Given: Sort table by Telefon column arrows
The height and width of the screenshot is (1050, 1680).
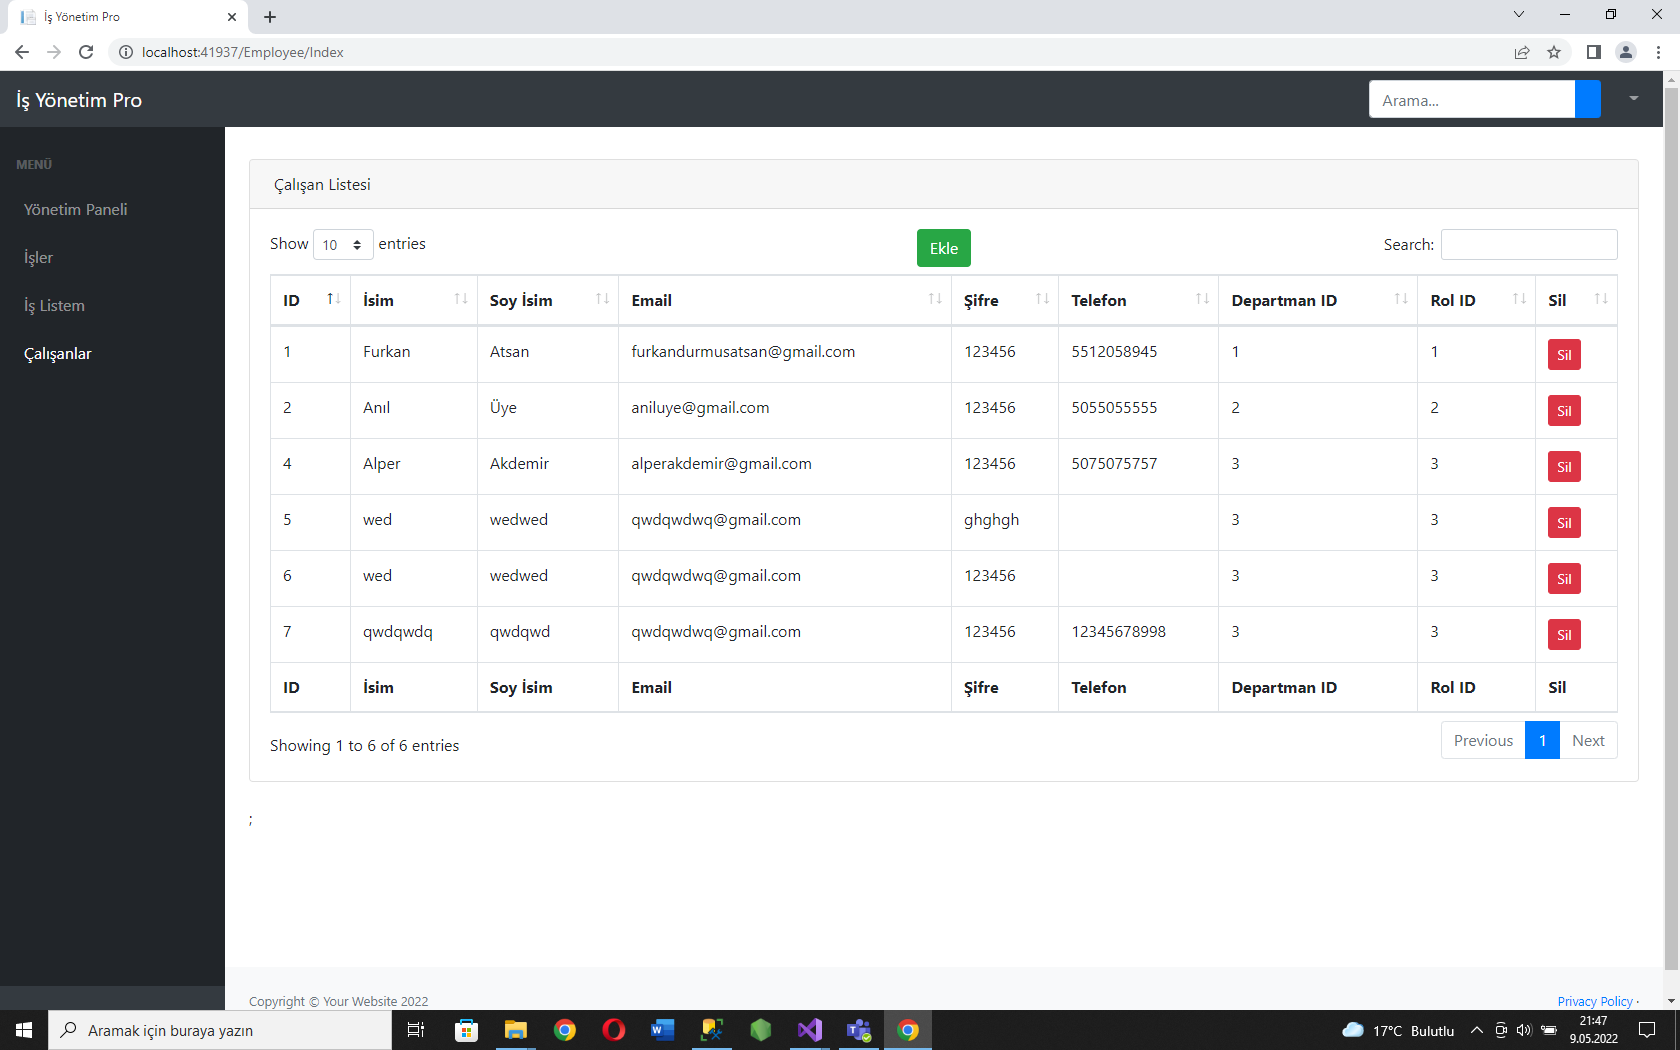Looking at the screenshot, I should tap(1202, 299).
